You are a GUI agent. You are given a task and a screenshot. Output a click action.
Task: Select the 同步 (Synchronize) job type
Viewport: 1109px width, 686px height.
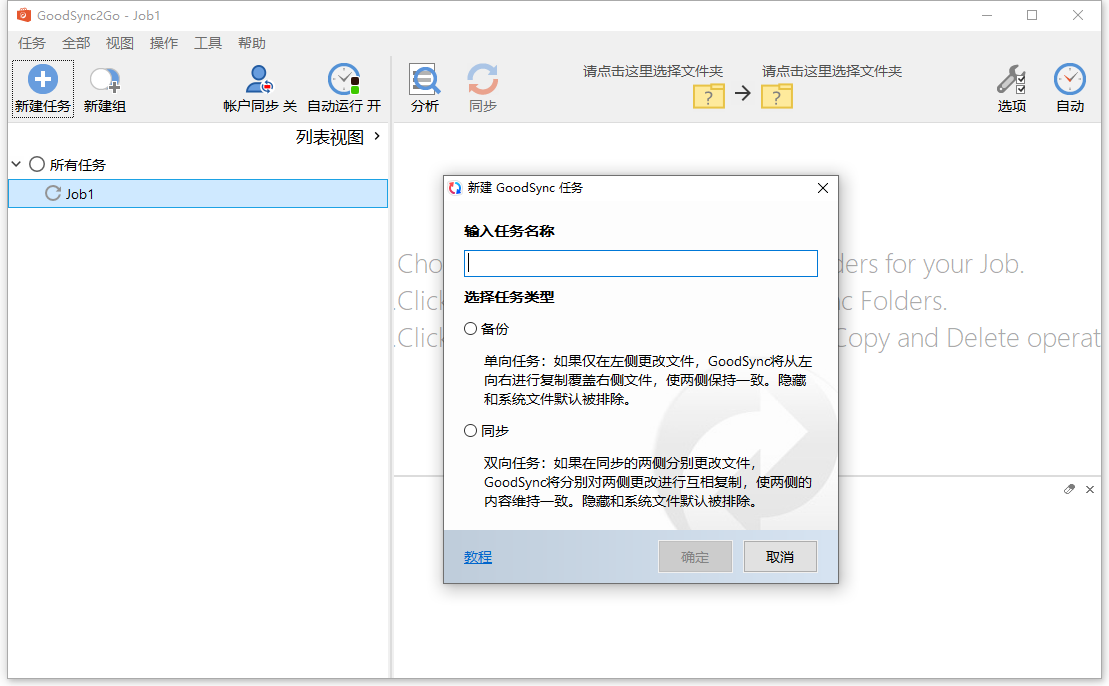[x=470, y=430]
